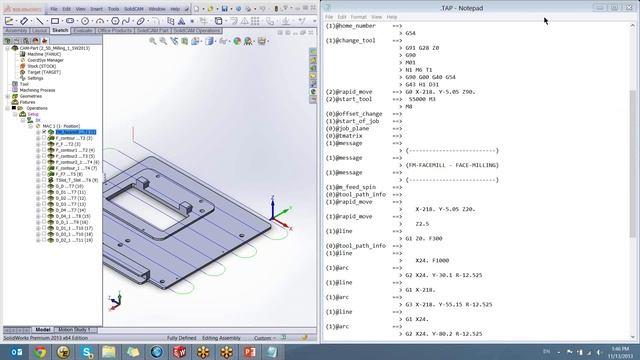
Task: Open the Tools menu in SolidWorks
Action: pos(113,9)
